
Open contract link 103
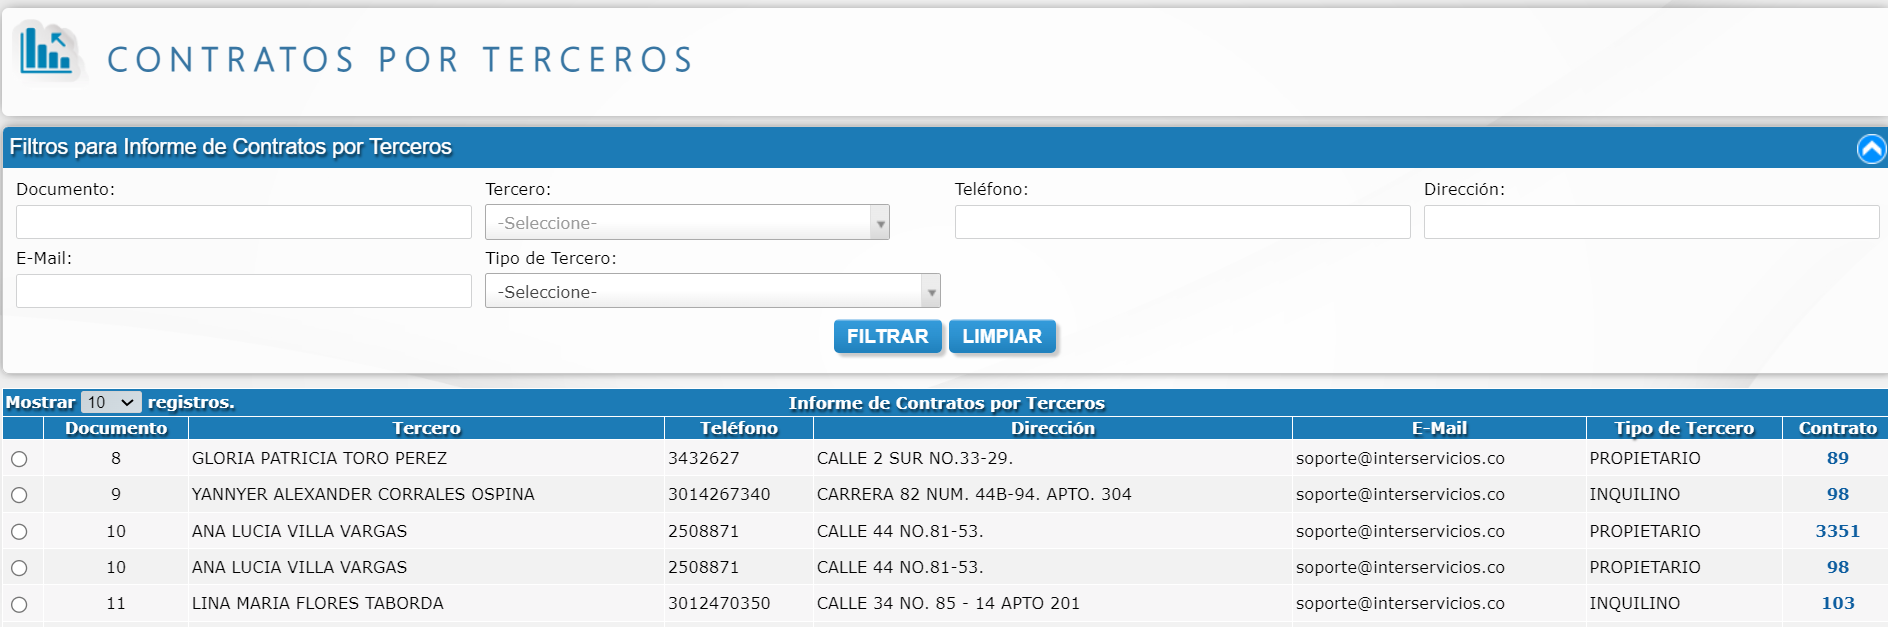1837,603
